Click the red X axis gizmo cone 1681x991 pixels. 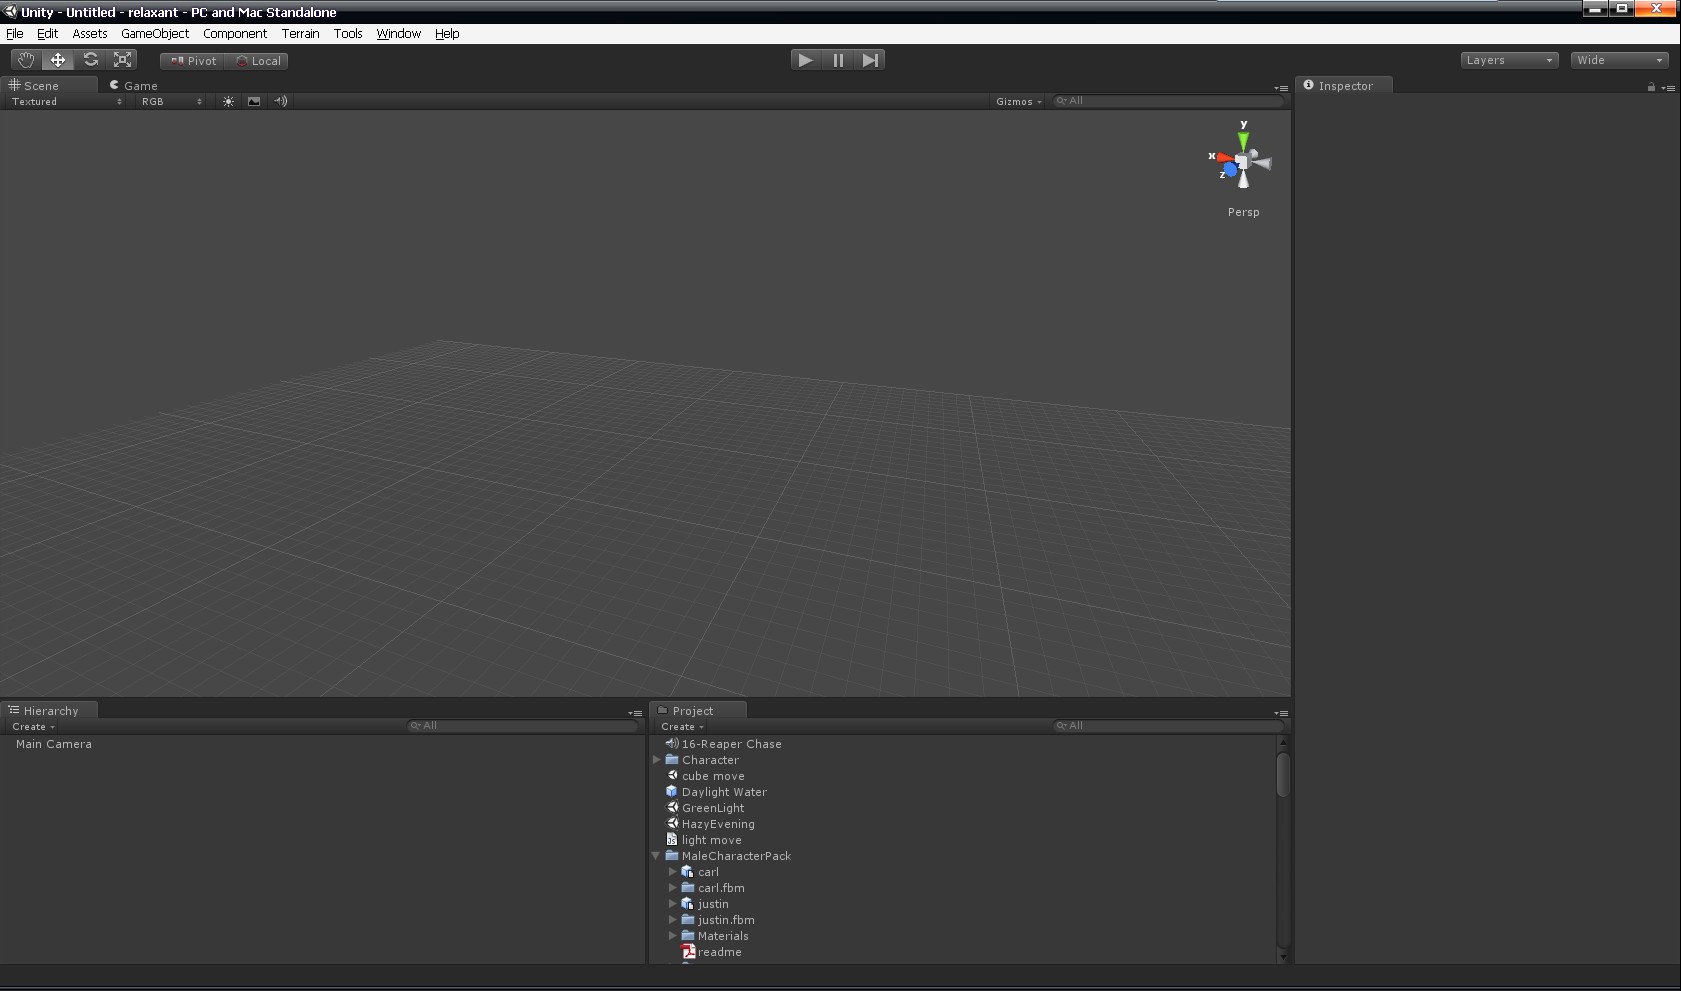(1224, 157)
